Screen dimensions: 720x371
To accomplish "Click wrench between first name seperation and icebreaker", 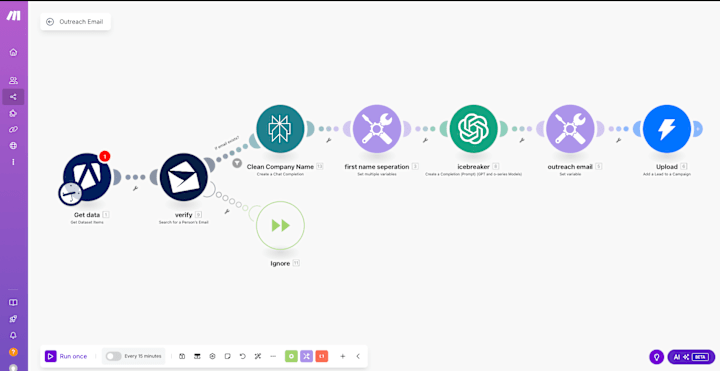I will [x=425, y=140].
